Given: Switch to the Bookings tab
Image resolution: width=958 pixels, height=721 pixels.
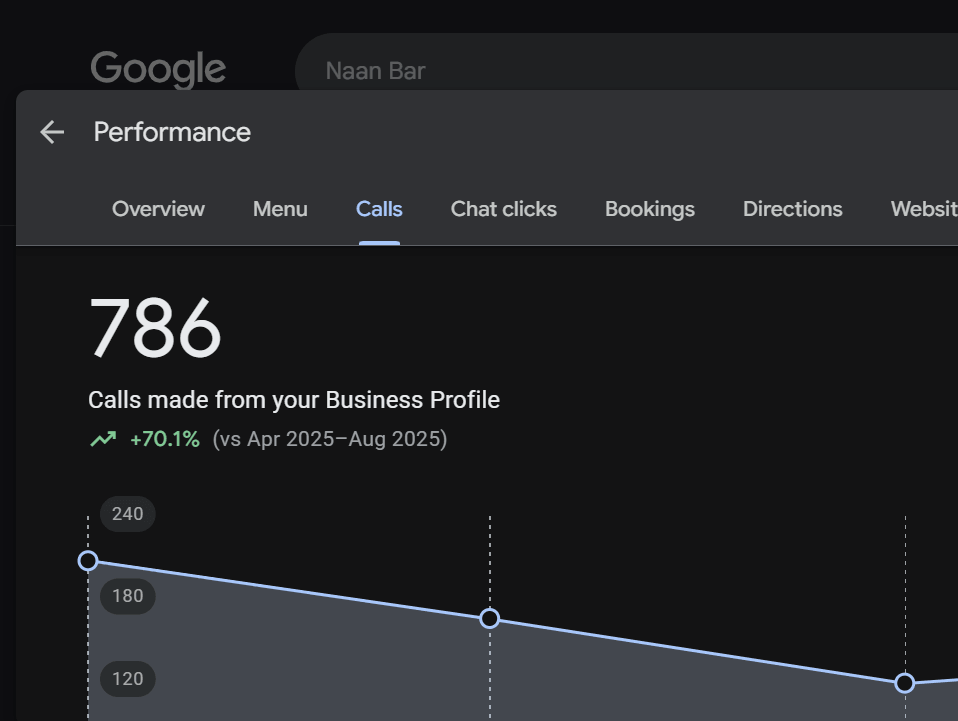Looking at the screenshot, I should (x=650, y=209).
